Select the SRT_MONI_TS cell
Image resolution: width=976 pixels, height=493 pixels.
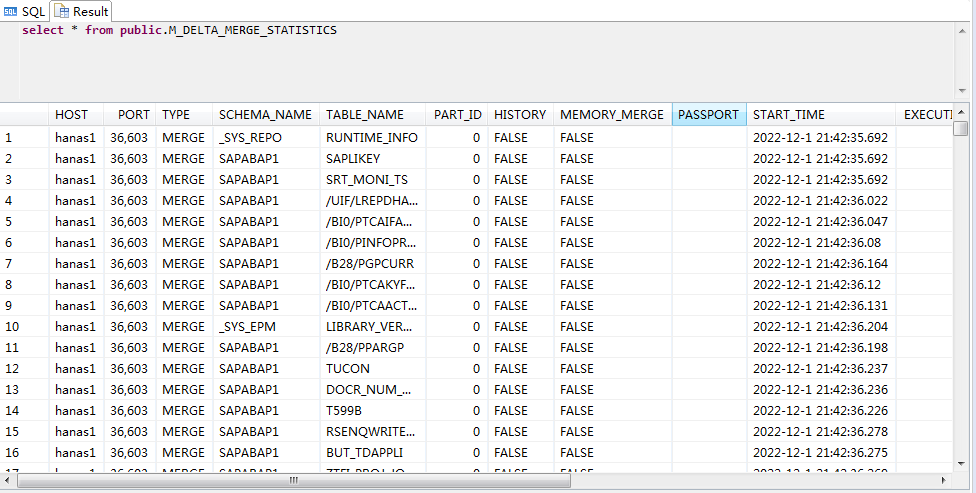pyautogui.click(x=372, y=180)
